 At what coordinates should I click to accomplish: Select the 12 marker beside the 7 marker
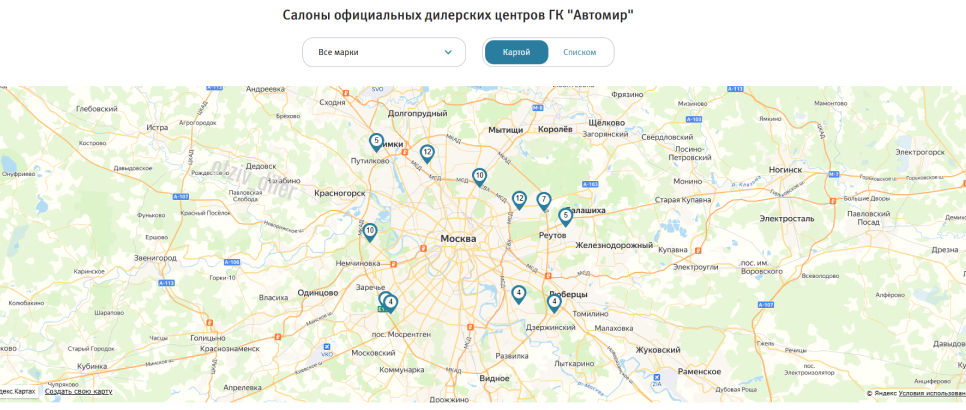point(519,200)
